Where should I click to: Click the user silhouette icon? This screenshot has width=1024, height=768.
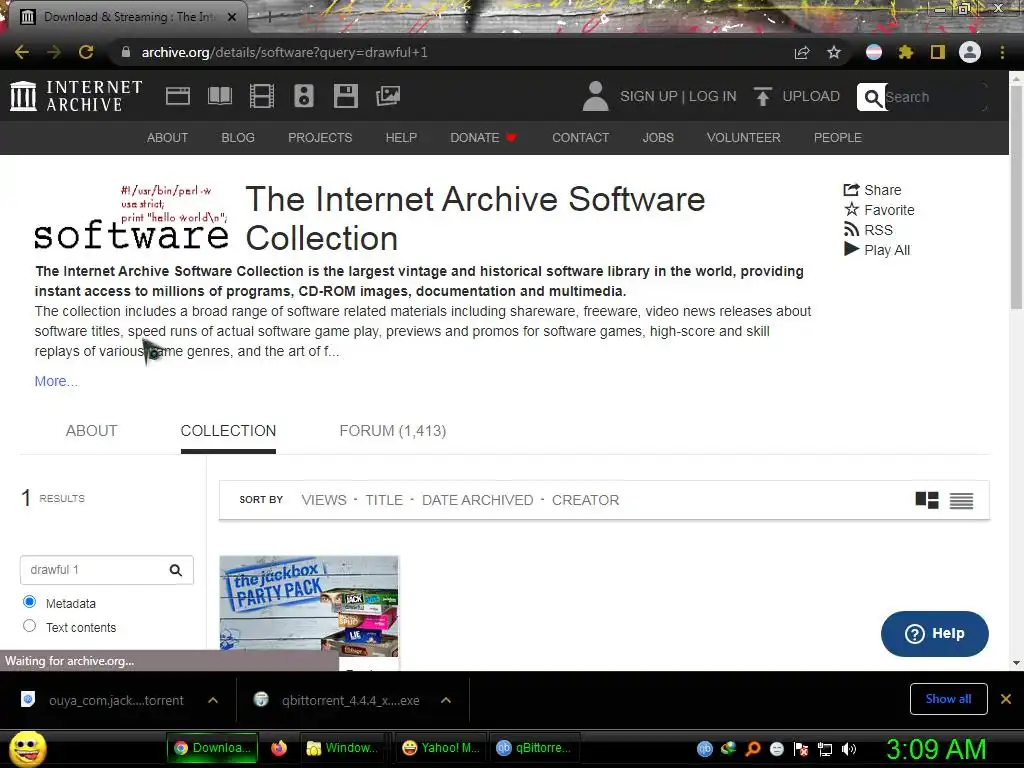pyautogui.click(x=595, y=96)
